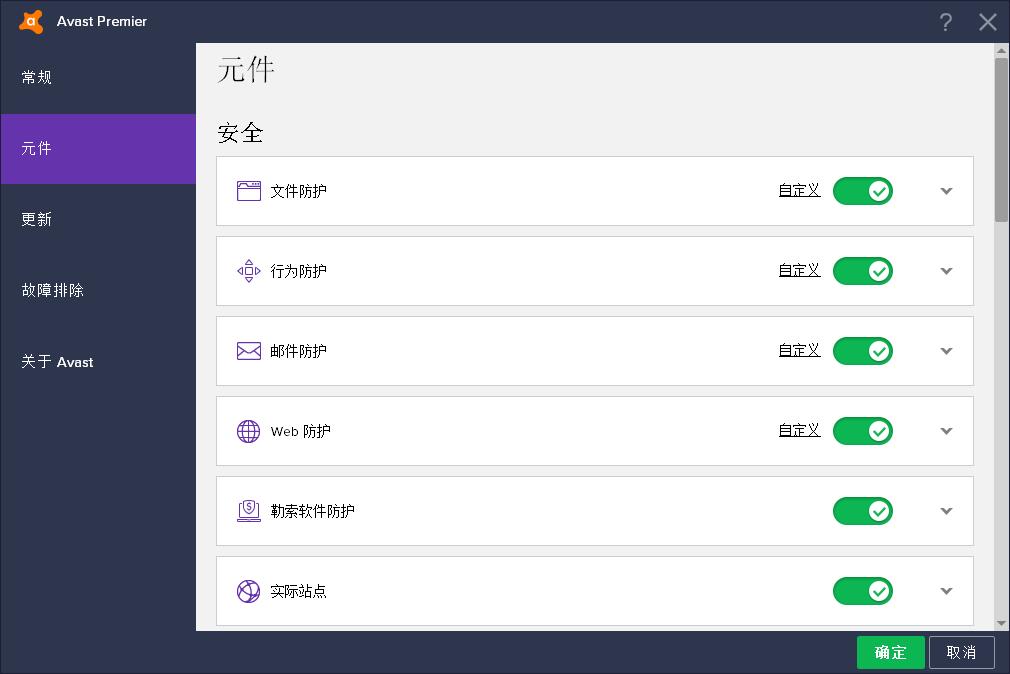Click the 文件防护 folder icon
The width and height of the screenshot is (1010, 674).
click(248, 191)
